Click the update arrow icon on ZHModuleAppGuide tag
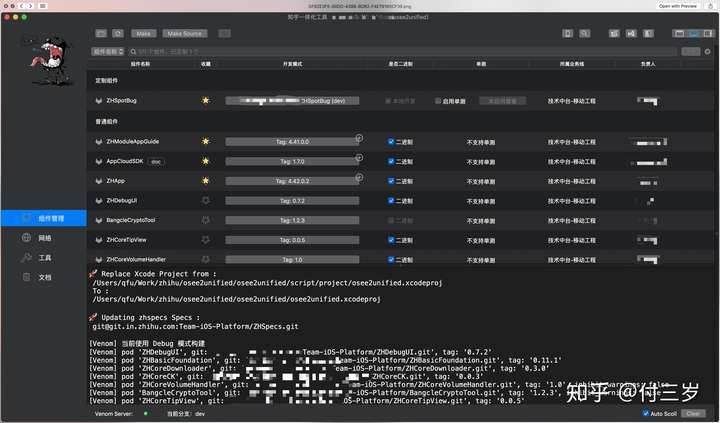 pos(359,138)
